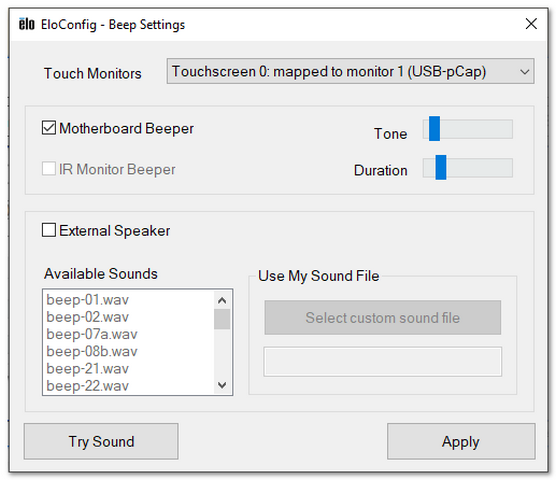
Task: Select beep-07a.wav in the list
Action: [x=128, y=334]
